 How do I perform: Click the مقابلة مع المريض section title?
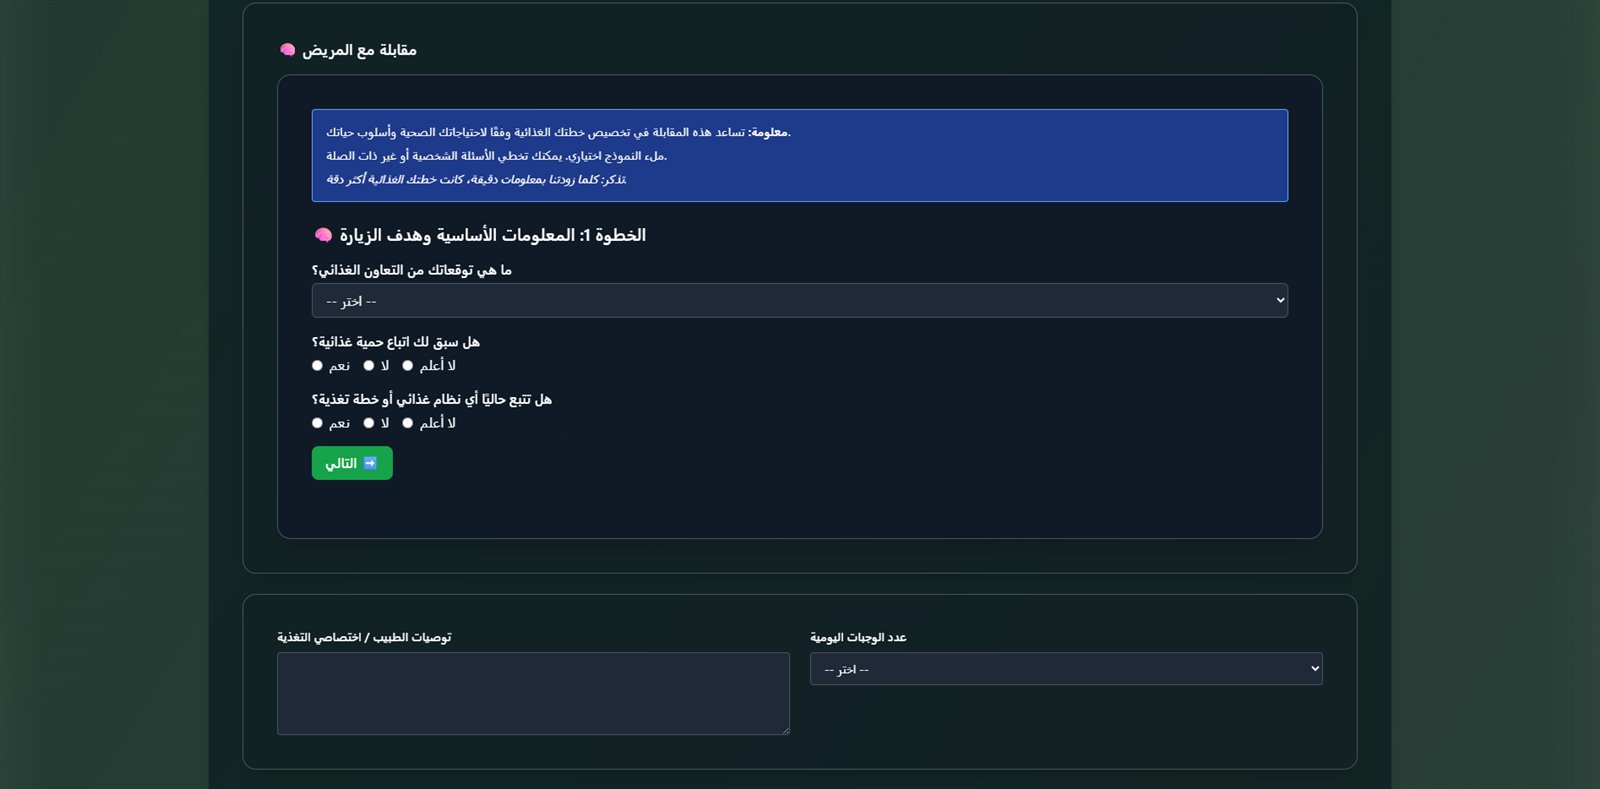pos(359,50)
